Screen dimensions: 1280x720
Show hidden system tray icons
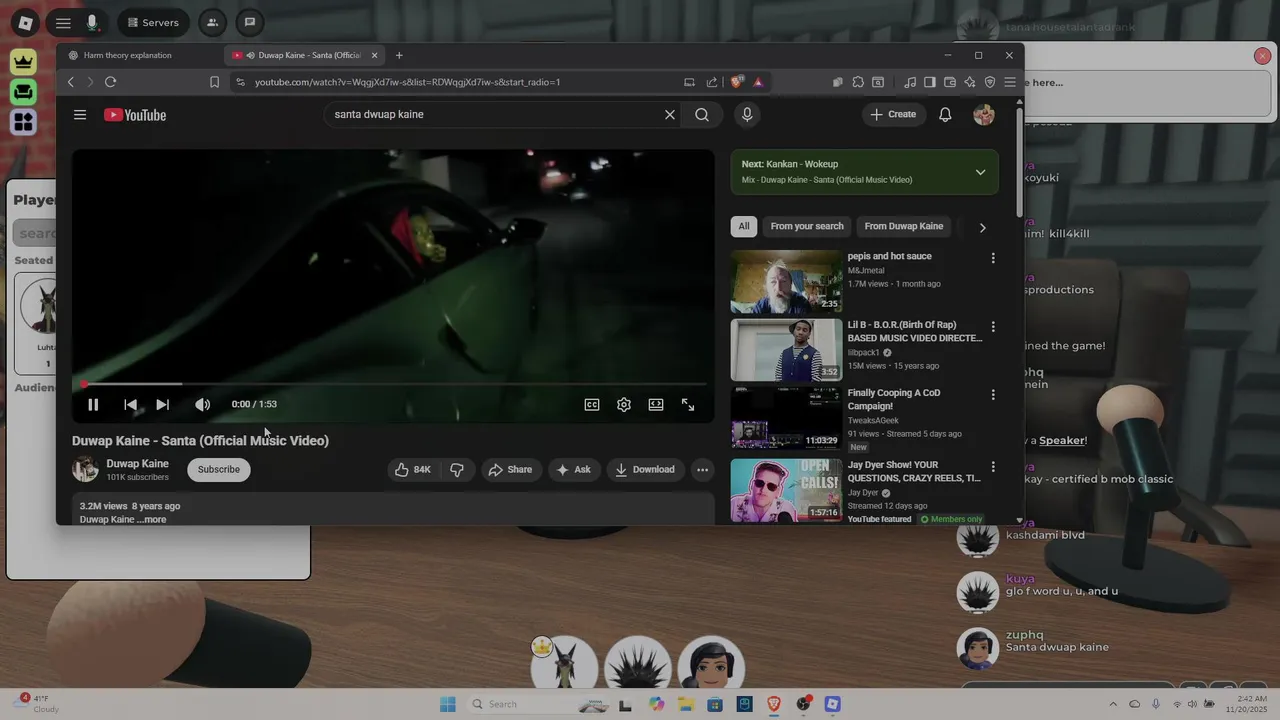tap(1113, 704)
